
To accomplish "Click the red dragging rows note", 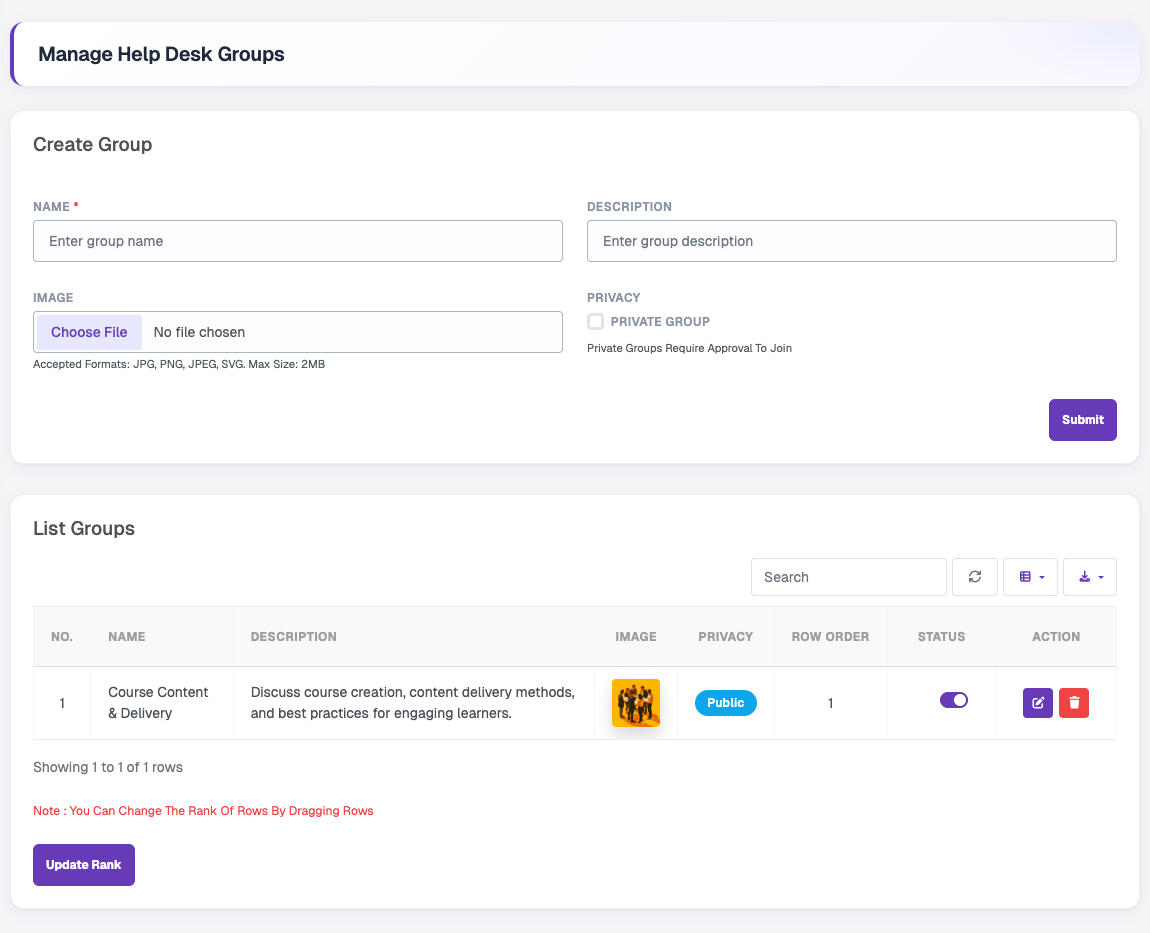I will pyautogui.click(x=203, y=811).
